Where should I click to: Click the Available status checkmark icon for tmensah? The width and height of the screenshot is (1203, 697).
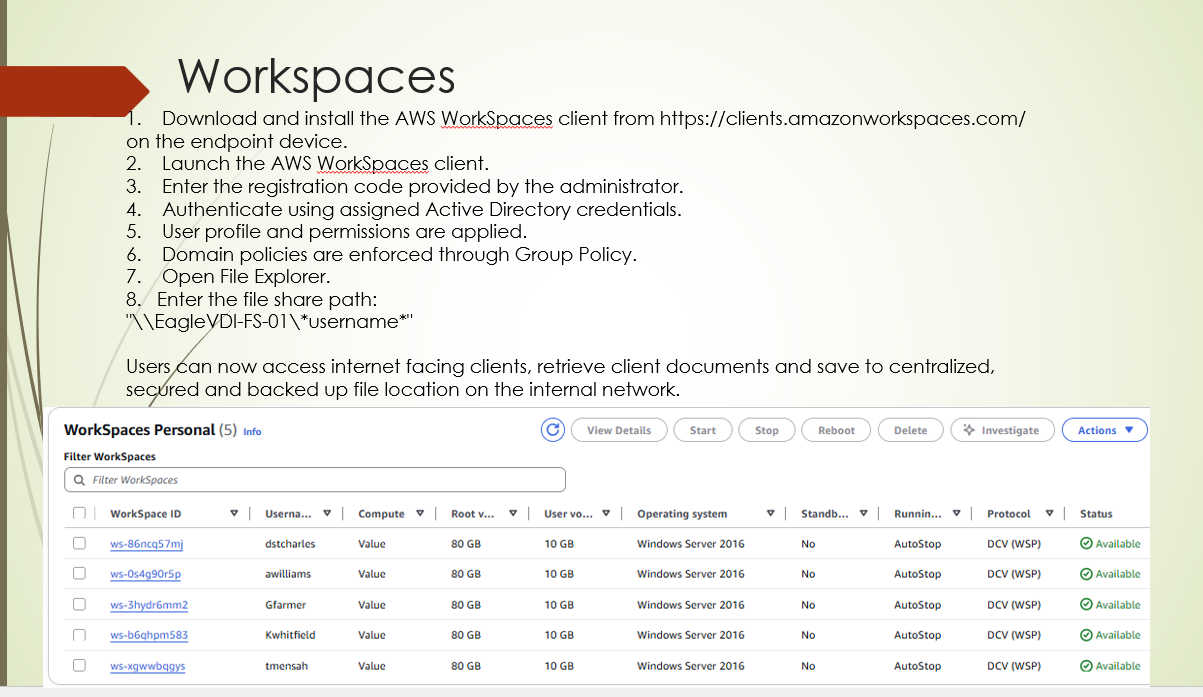1086,666
